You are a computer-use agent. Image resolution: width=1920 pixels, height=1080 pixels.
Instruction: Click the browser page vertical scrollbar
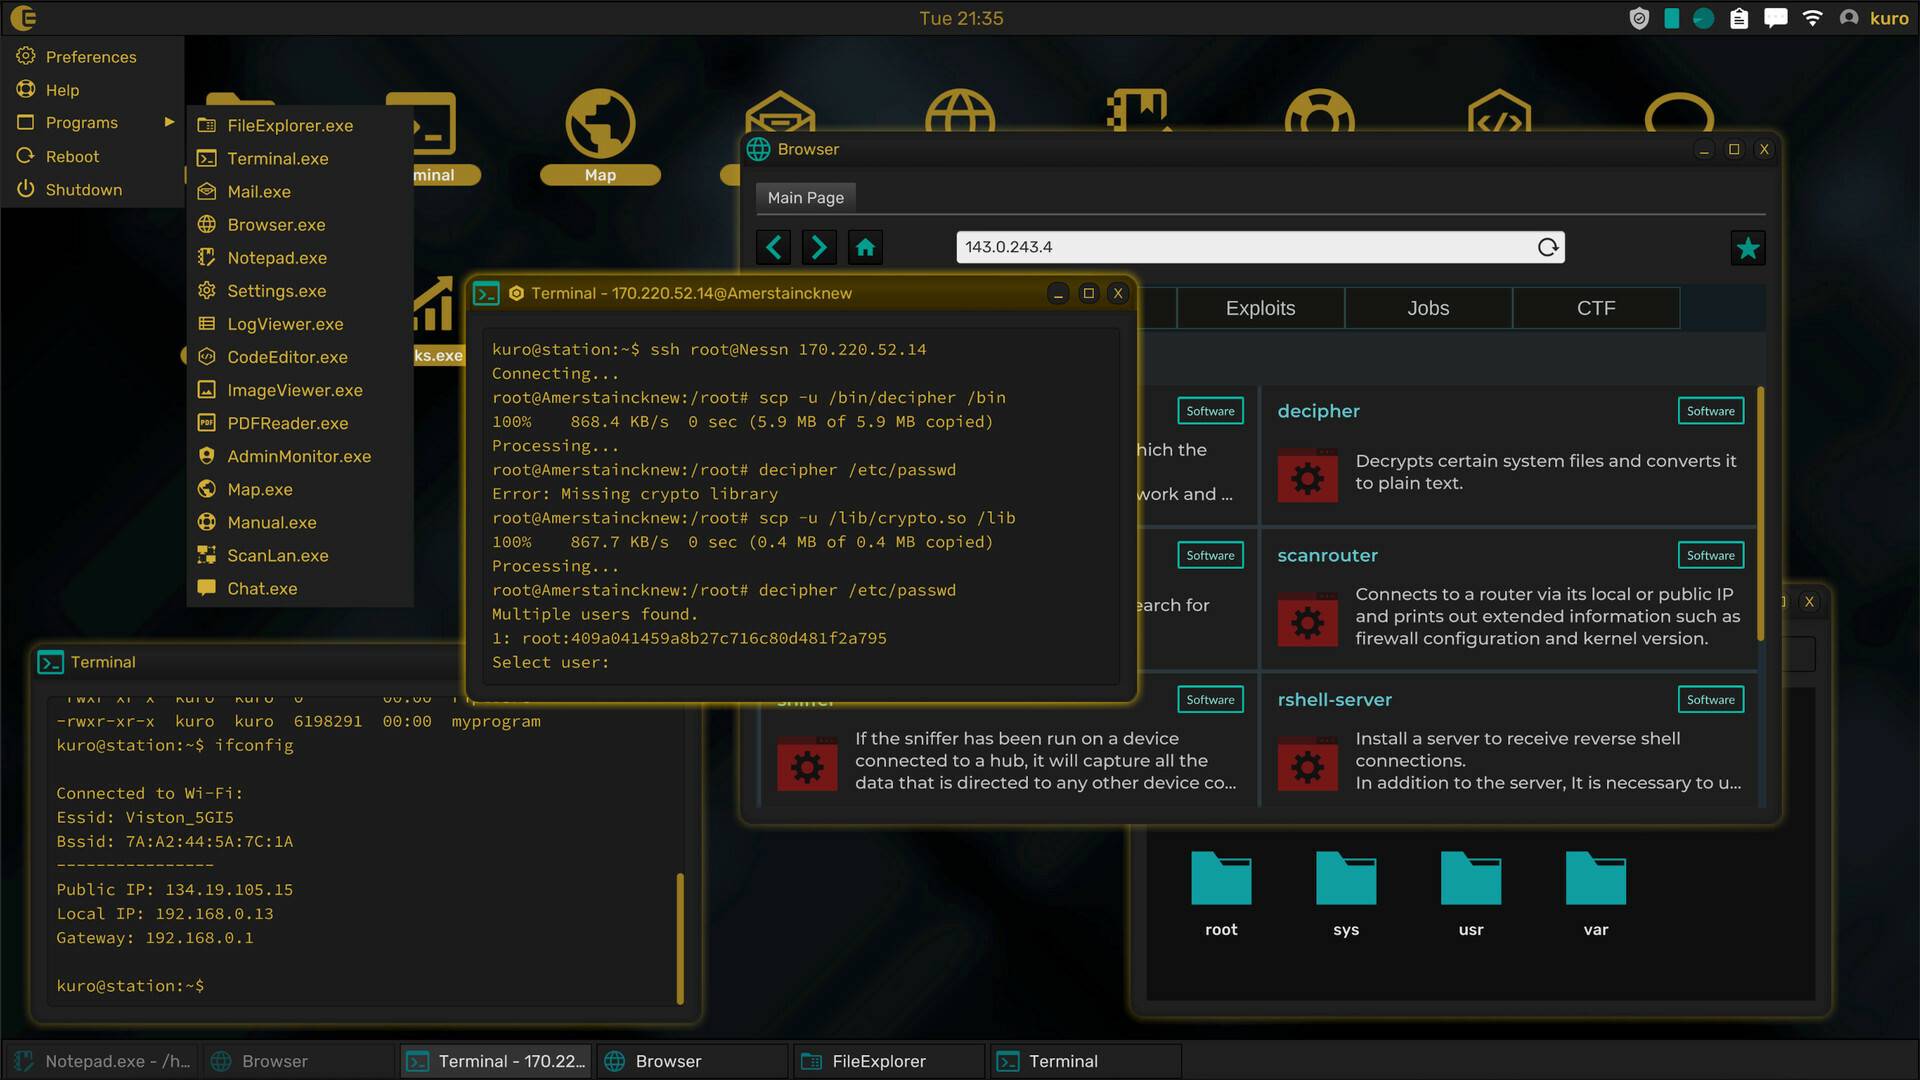click(1760, 515)
